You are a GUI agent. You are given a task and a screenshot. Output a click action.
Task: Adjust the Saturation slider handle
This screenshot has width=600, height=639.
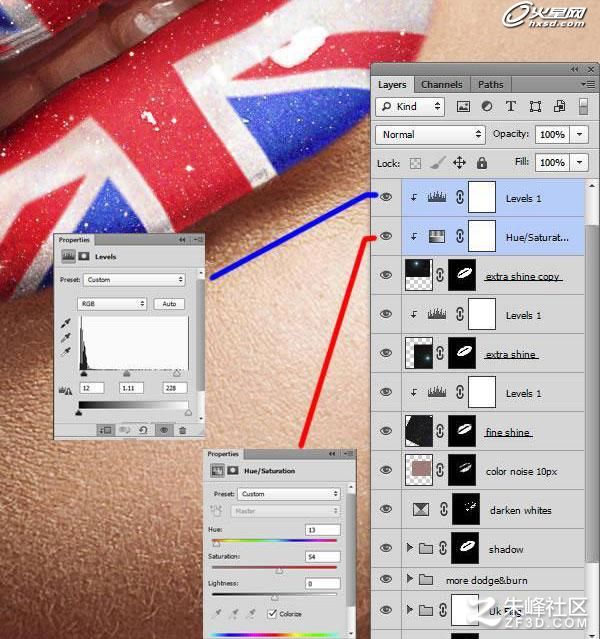click(279, 571)
